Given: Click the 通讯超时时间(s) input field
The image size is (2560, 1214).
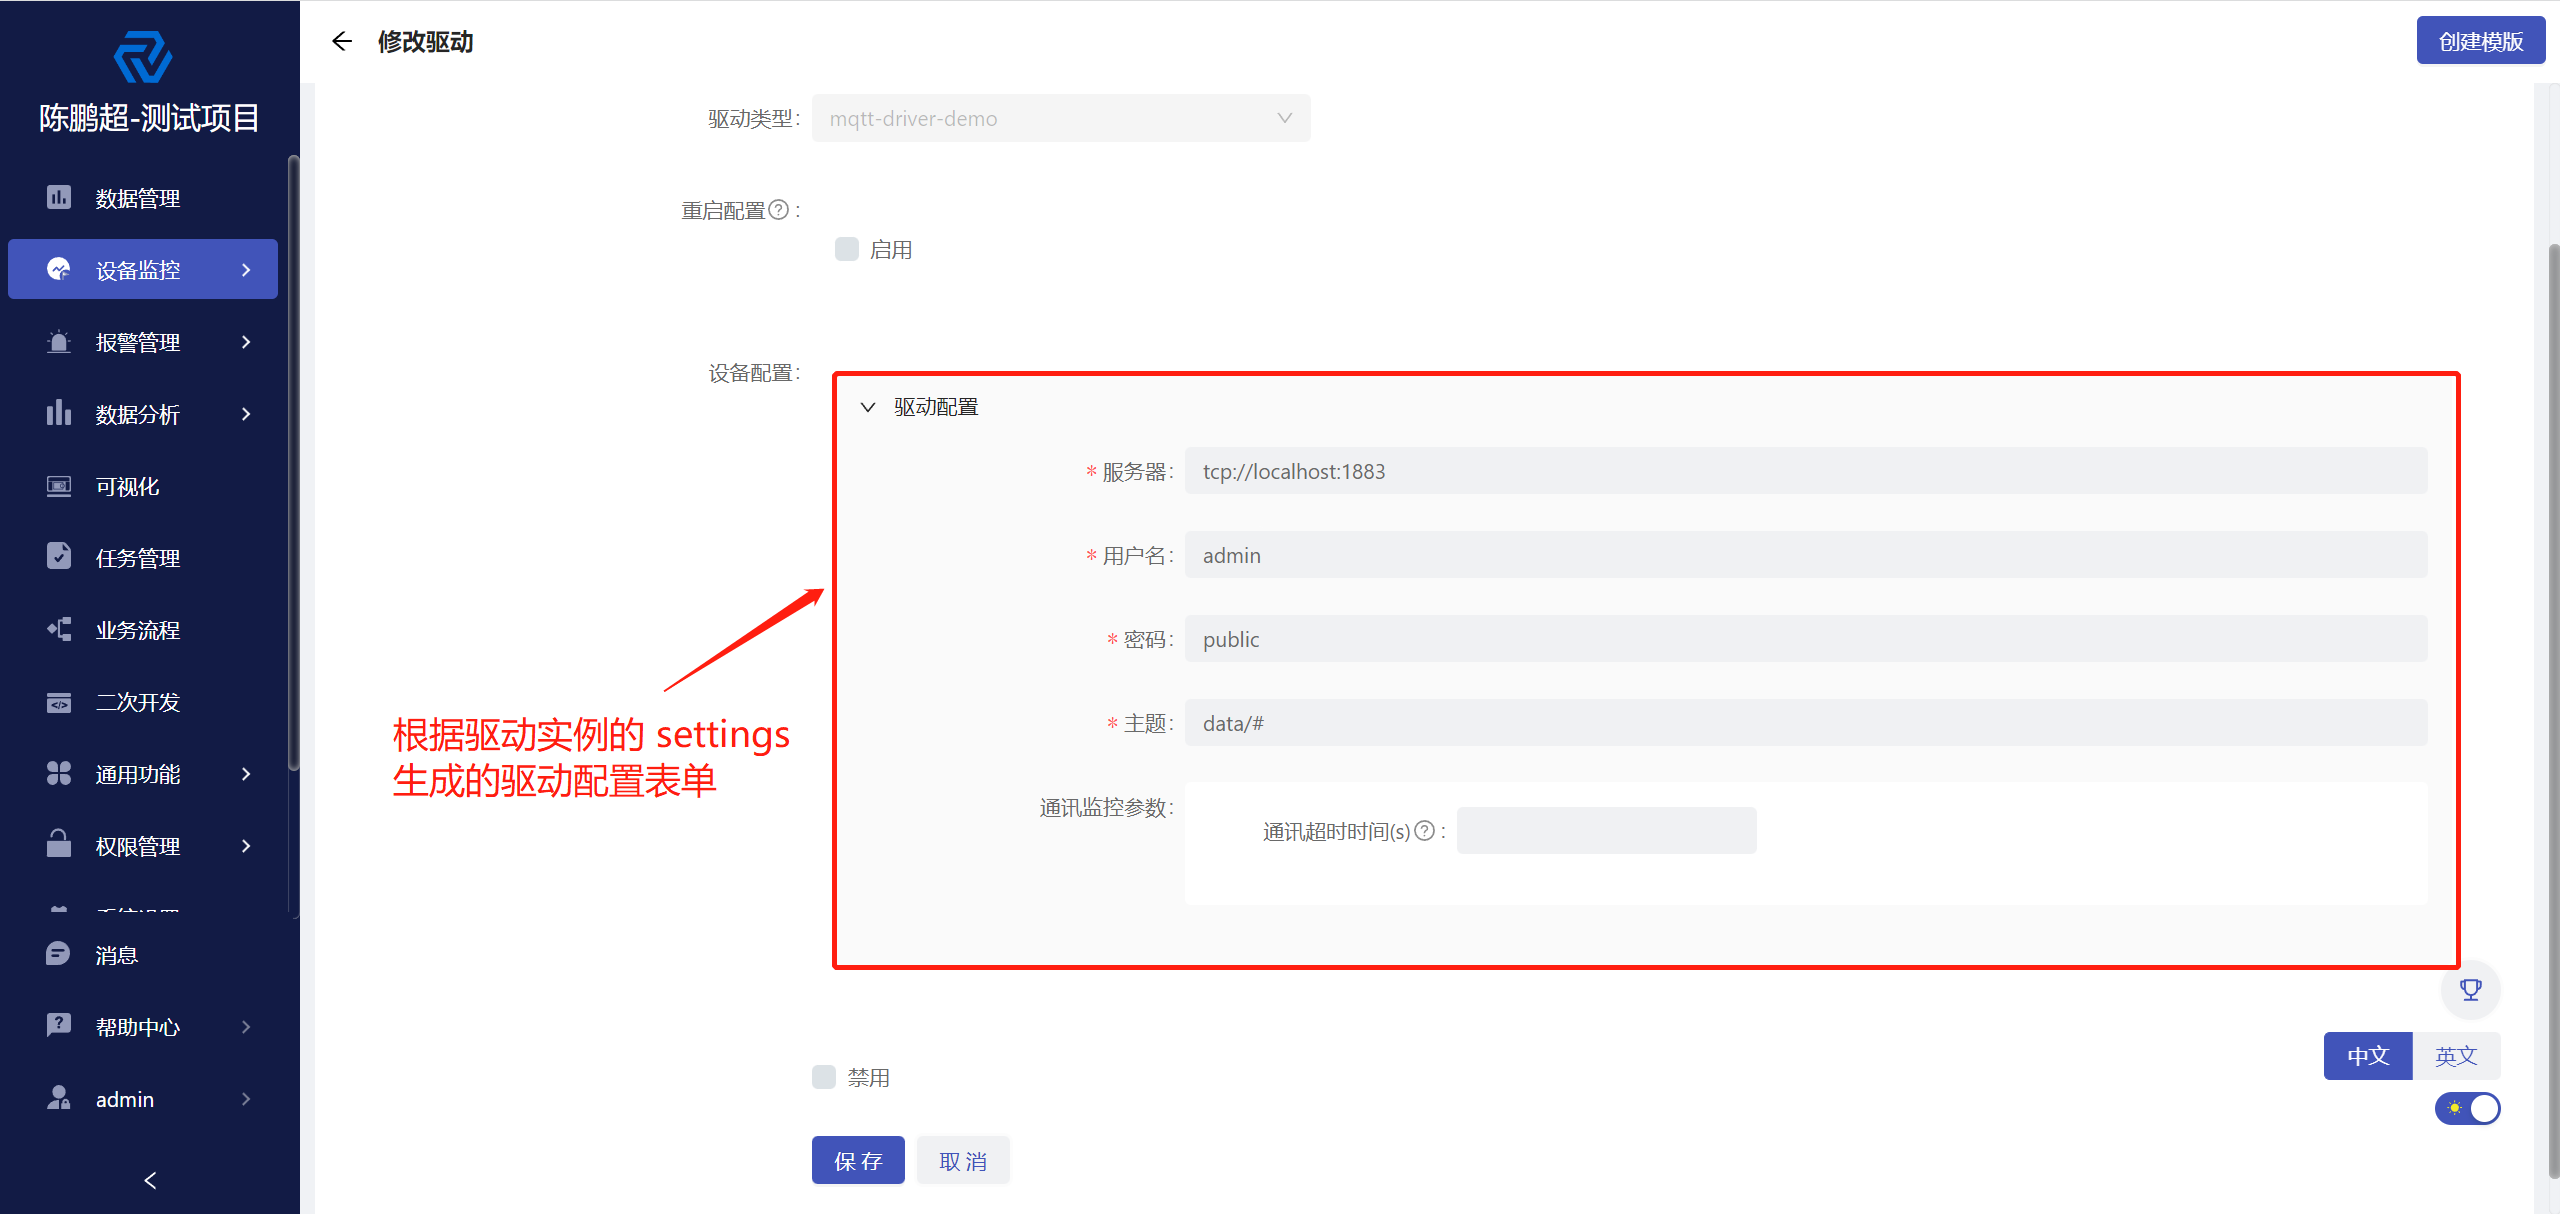Looking at the screenshot, I should (1606, 831).
